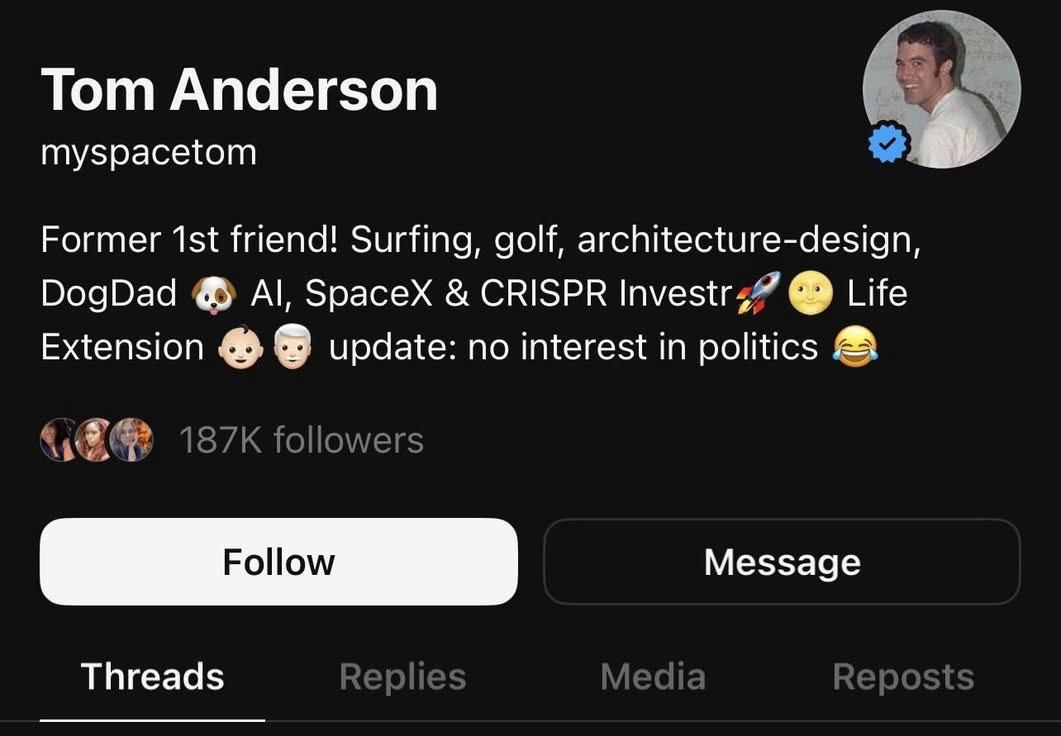Click the white-haired old man emoji
The height and width of the screenshot is (736, 1061).
pos(292,348)
